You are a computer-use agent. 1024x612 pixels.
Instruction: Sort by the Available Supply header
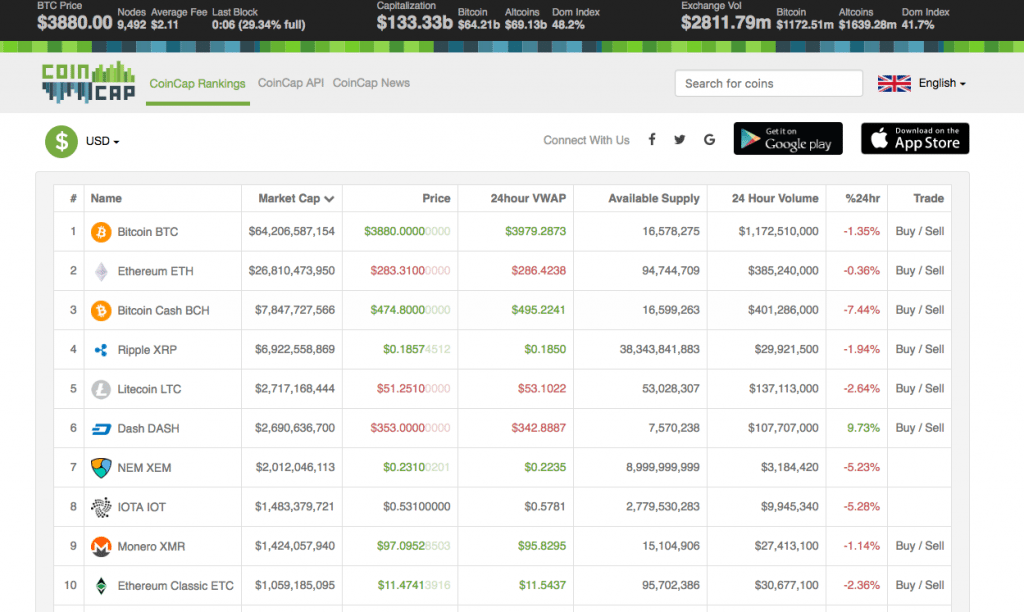coord(654,199)
